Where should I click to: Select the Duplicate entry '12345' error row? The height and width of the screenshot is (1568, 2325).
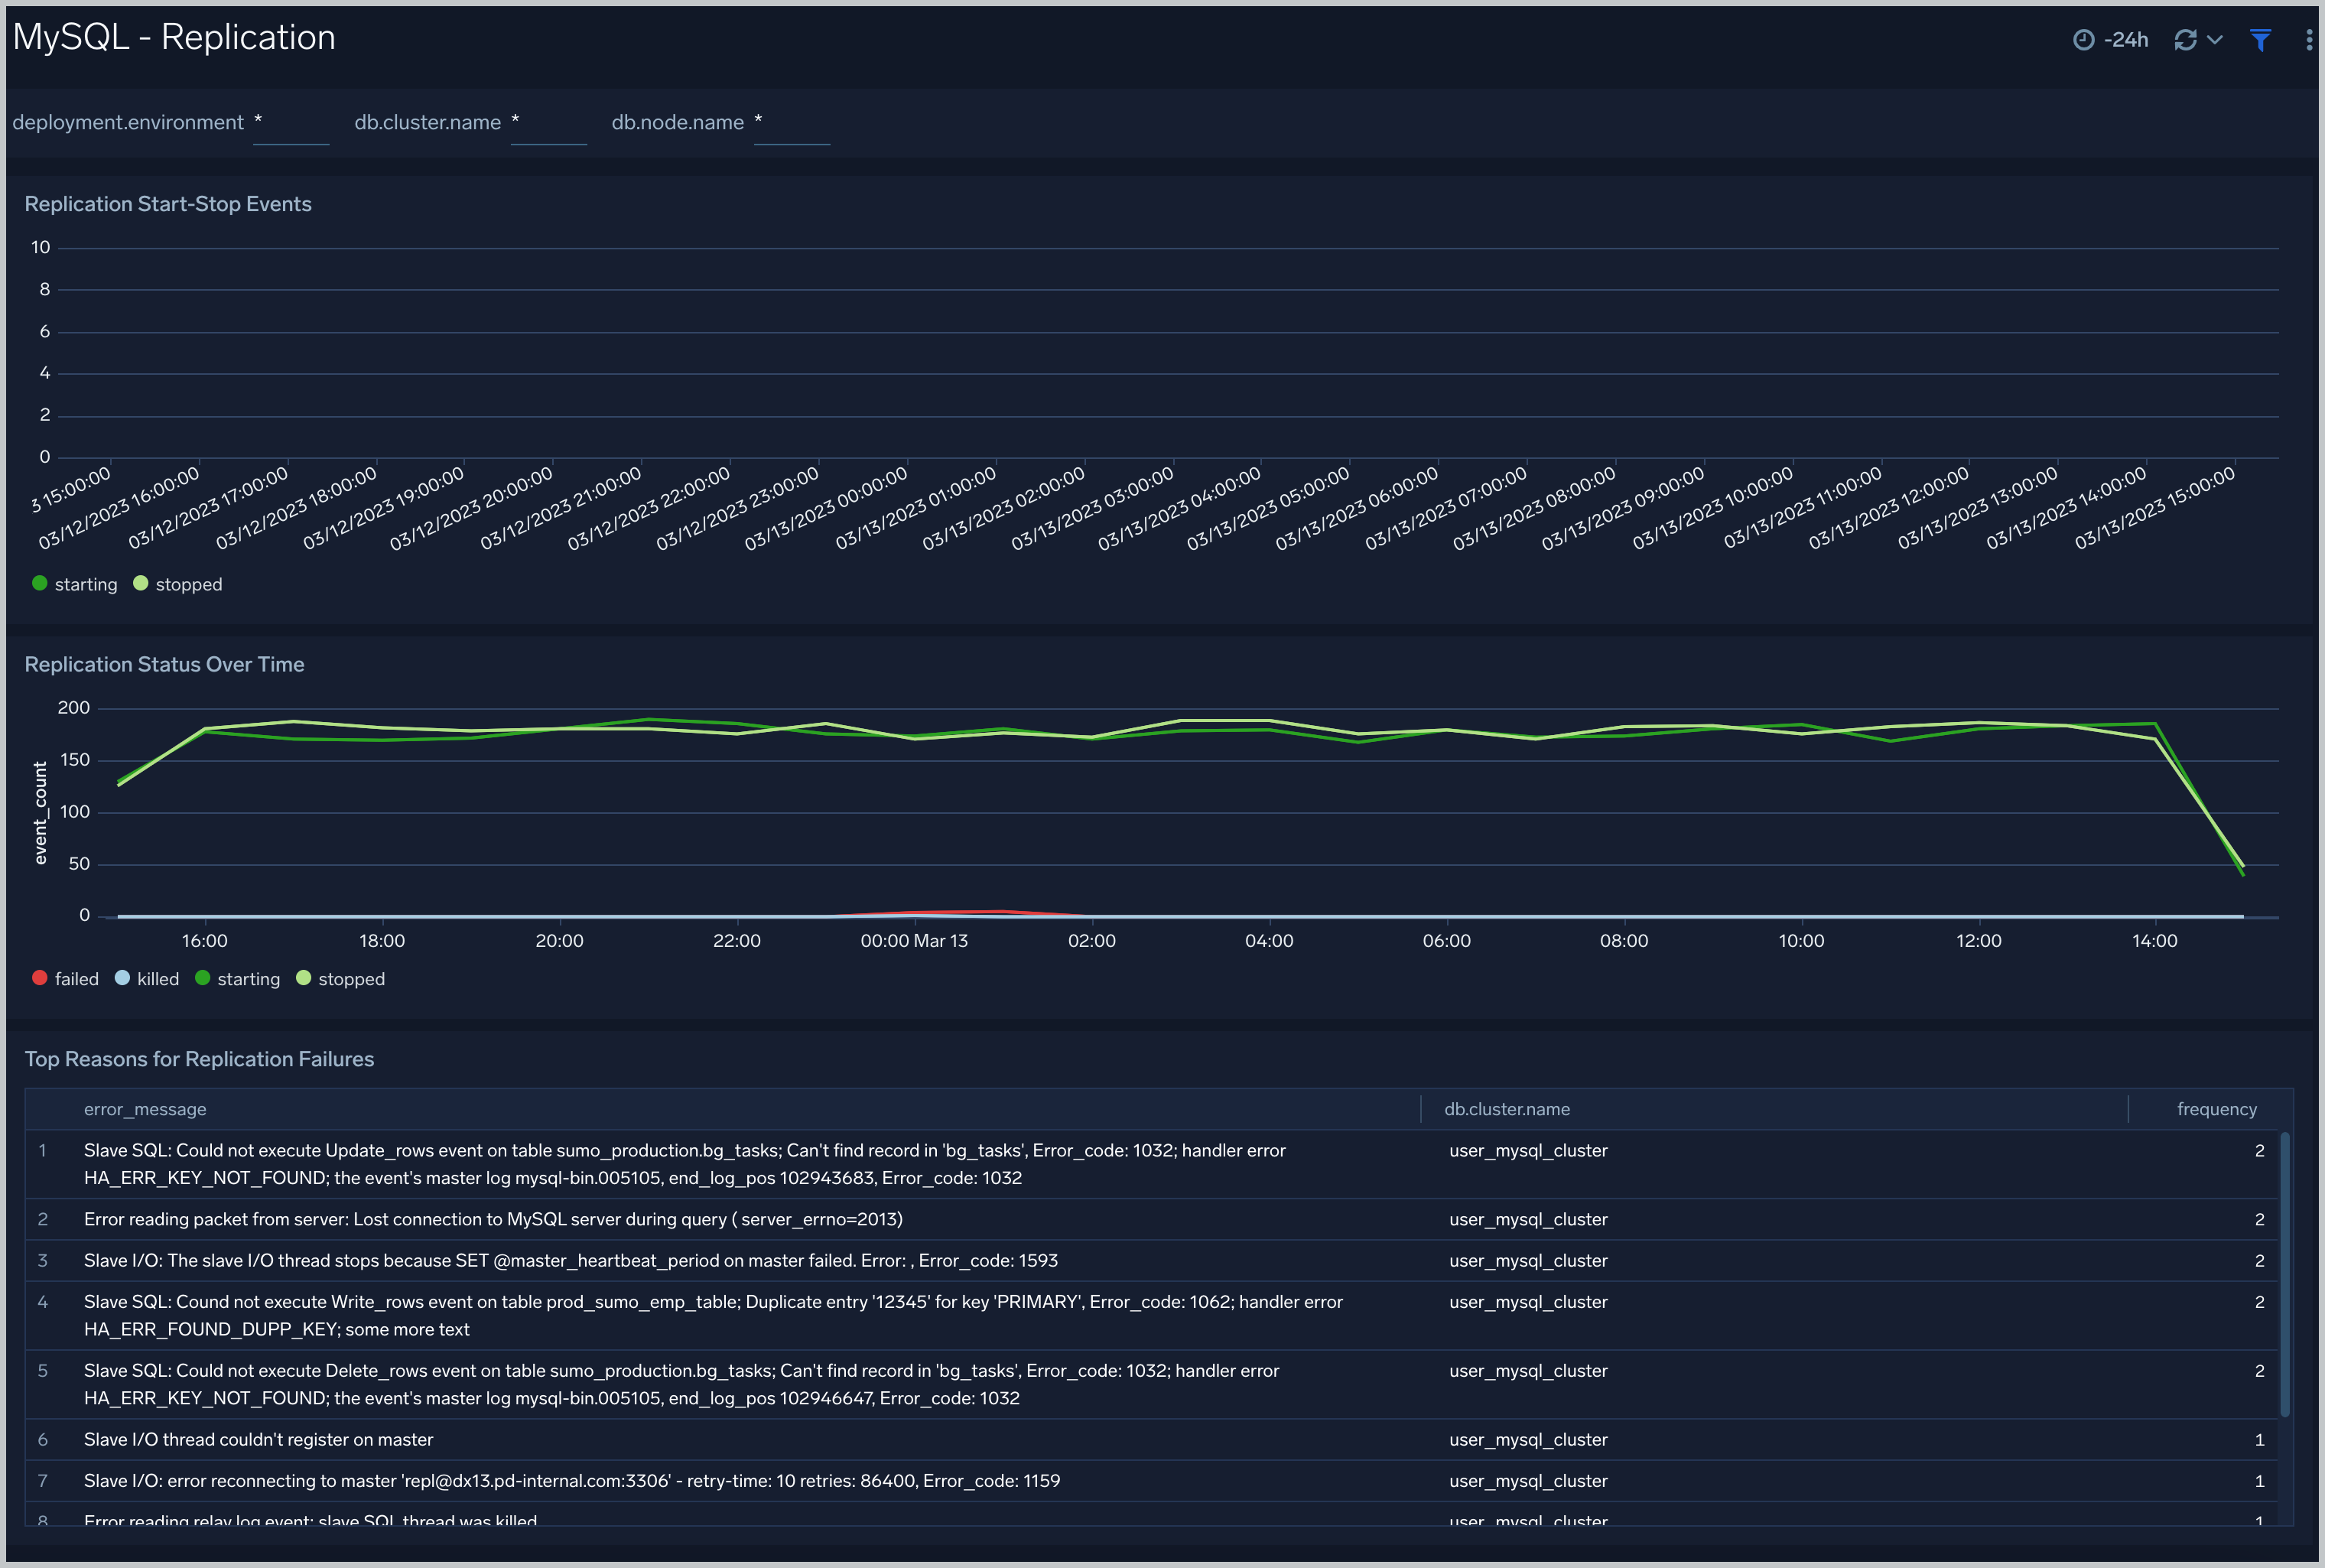[1151, 1315]
